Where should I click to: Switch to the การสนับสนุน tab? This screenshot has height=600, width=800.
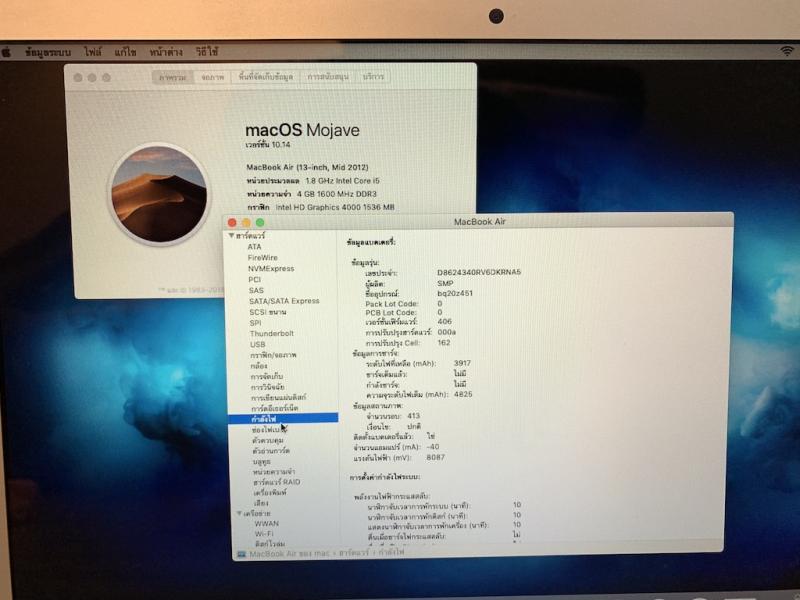tap(328, 77)
